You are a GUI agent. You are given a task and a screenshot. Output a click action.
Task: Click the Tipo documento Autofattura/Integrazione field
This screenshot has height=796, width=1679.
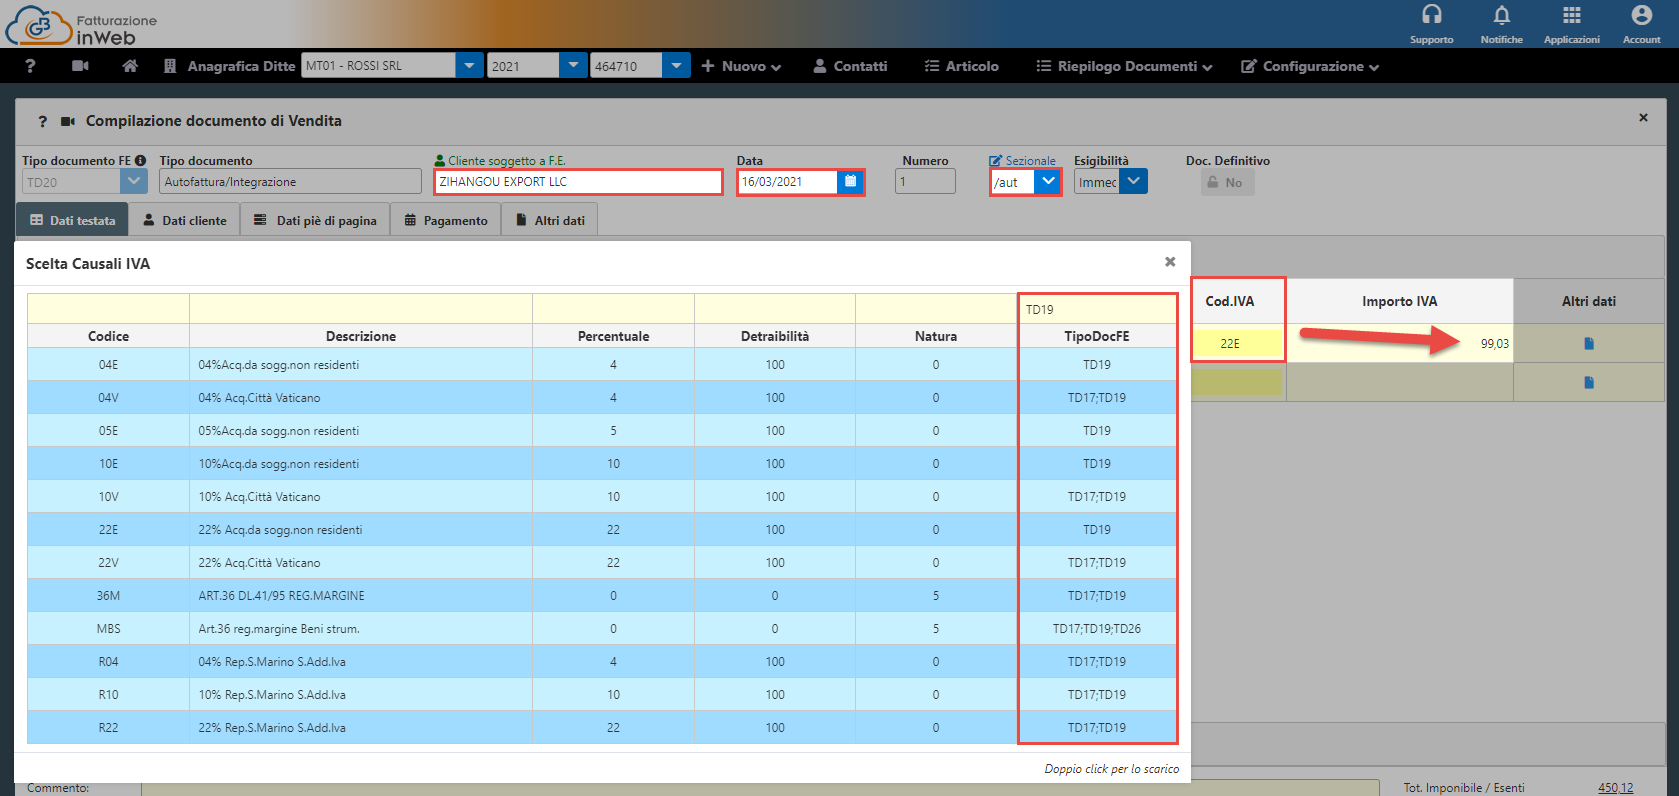click(x=290, y=181)
